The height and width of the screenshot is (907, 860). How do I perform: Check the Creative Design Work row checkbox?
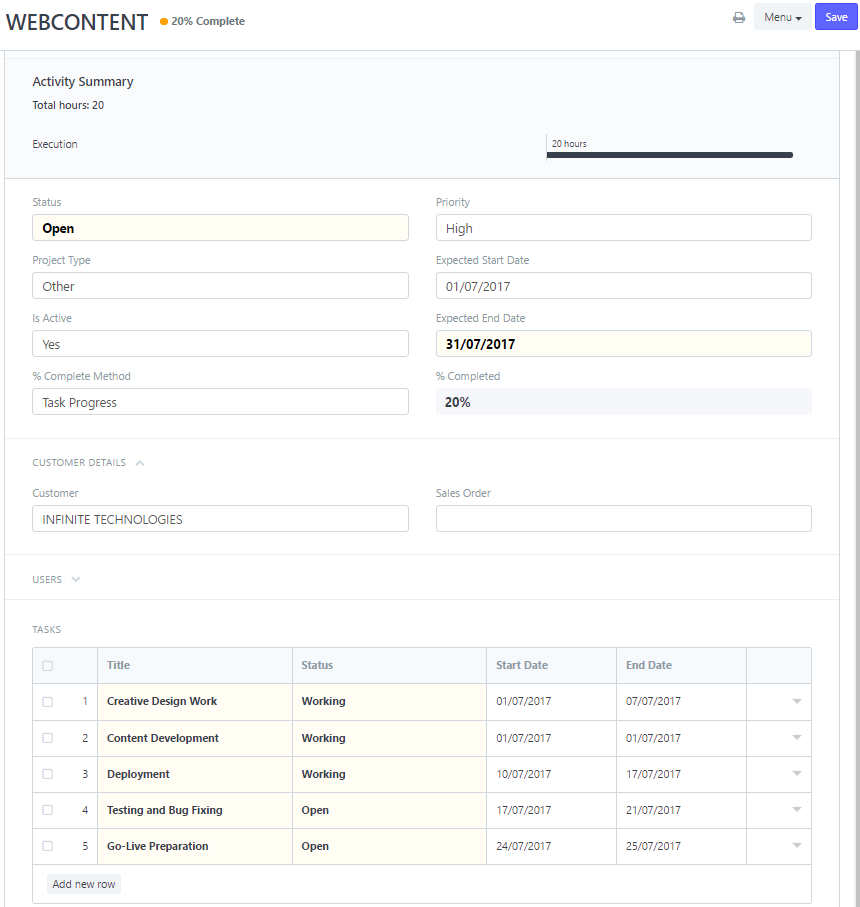48,702
